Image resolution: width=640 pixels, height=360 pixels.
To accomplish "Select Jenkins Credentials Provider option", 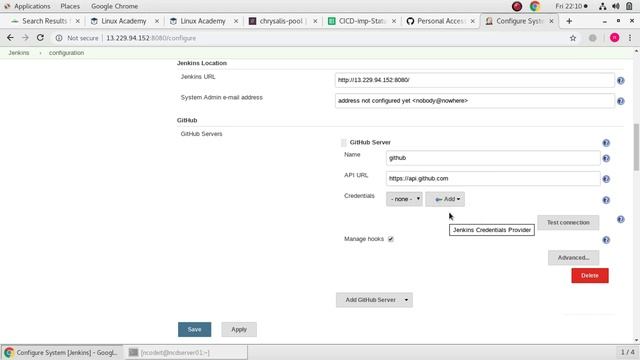I will click(x=491, y=230).
